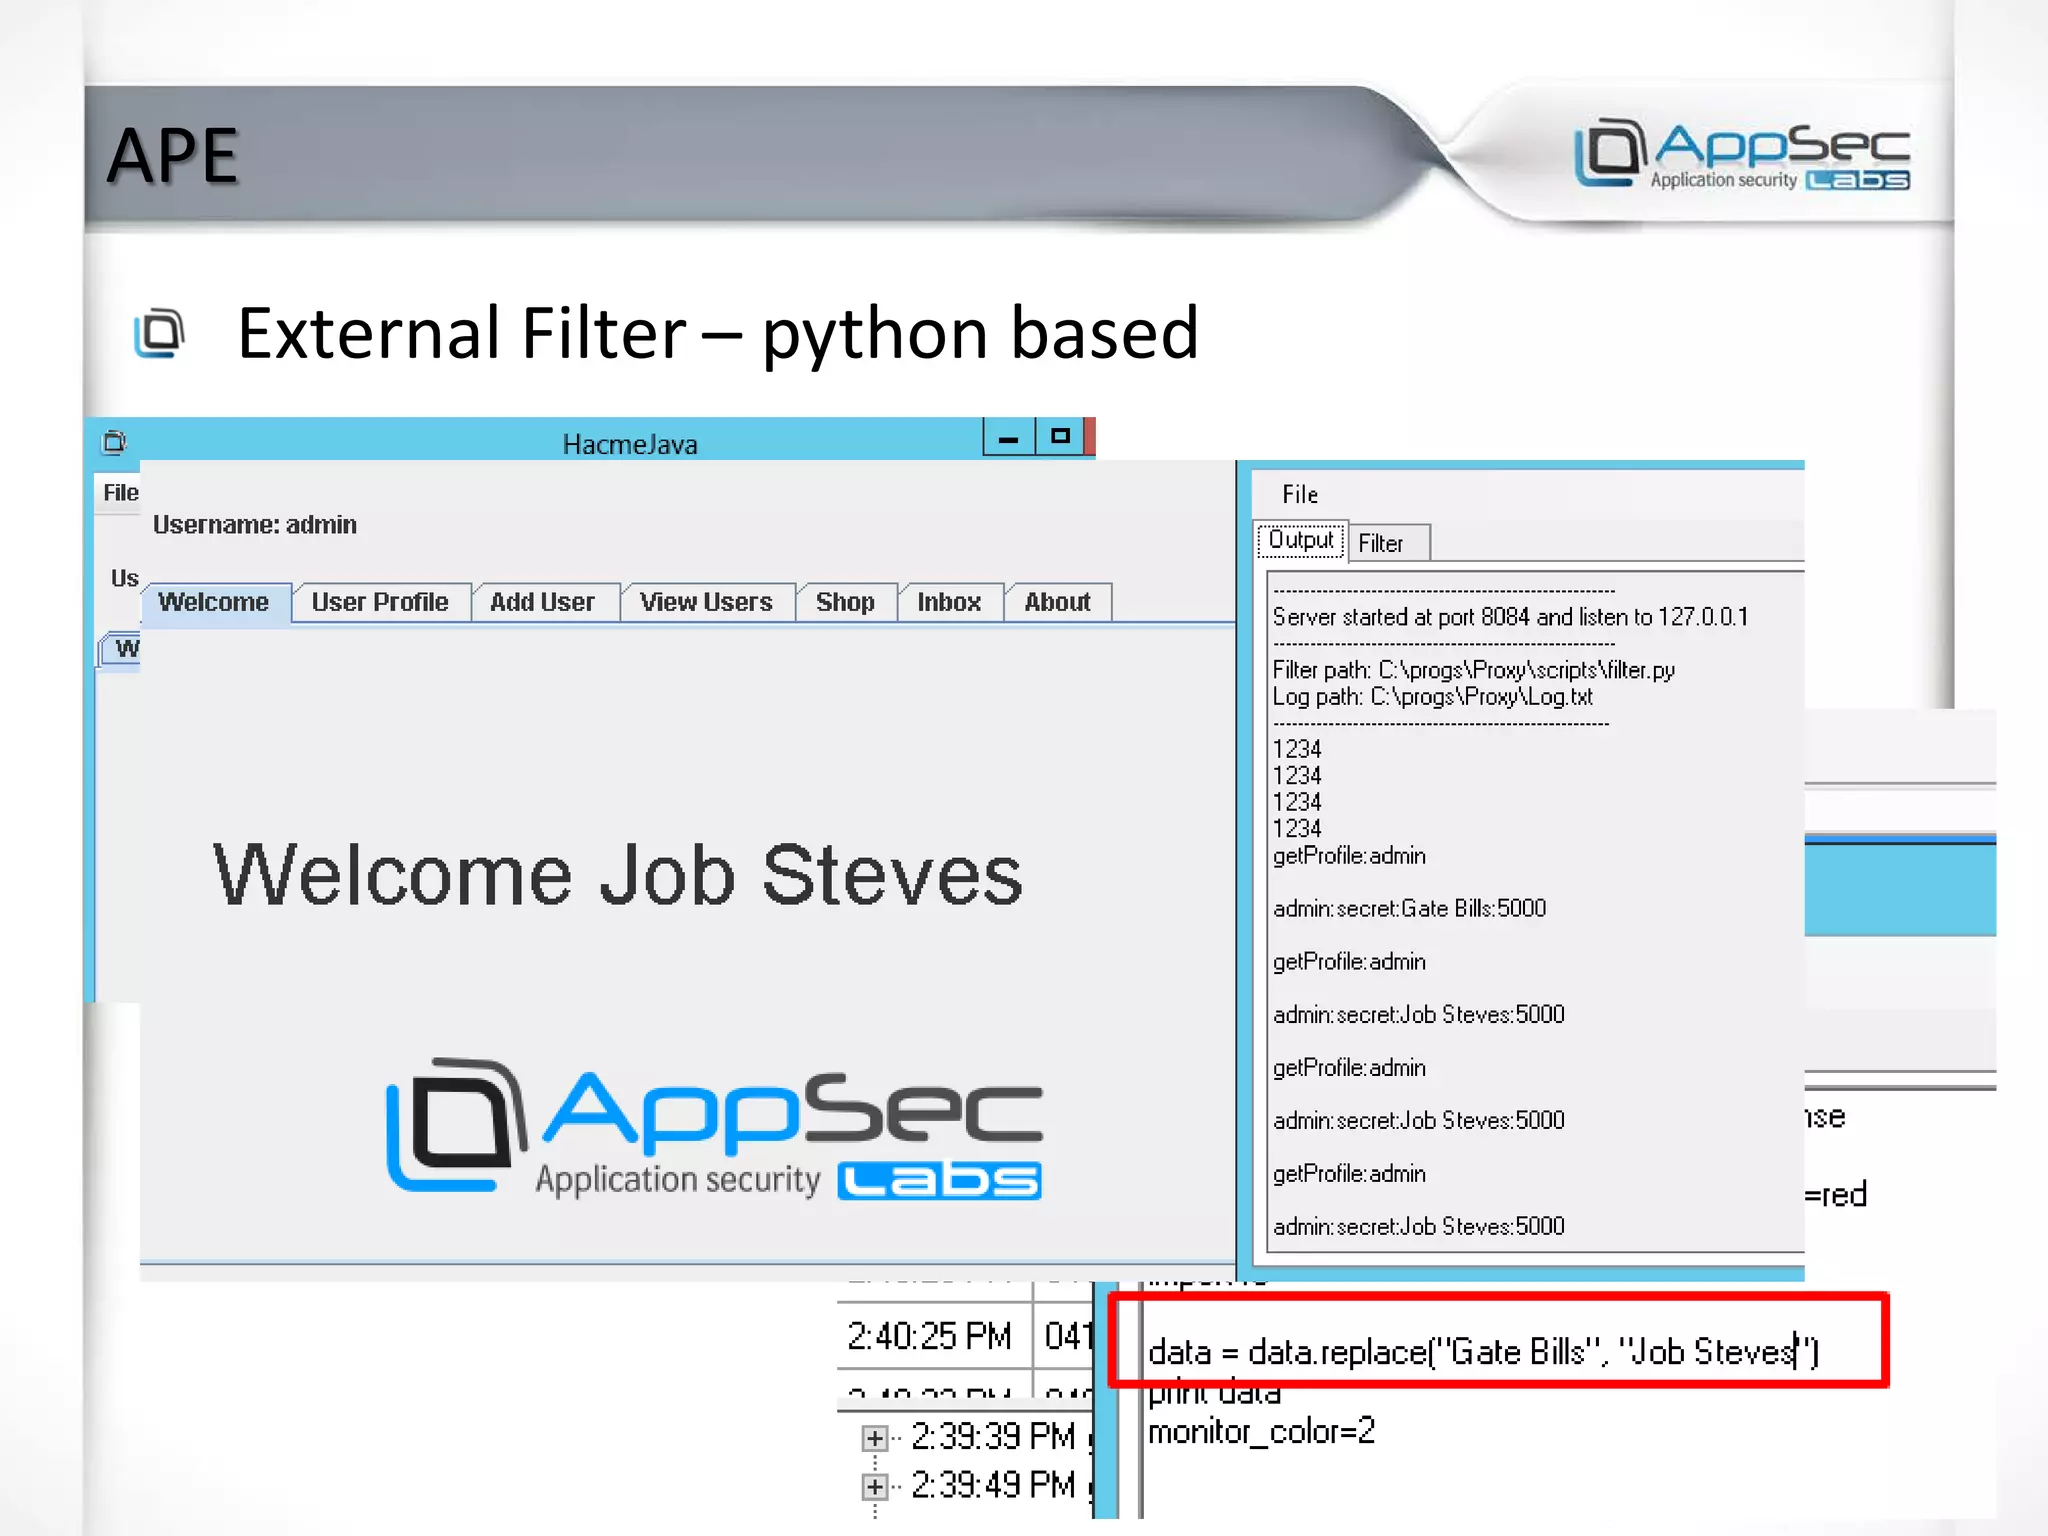Go to the Shop tab
This screenshot has width=2048, height=1536.
pos(846,602)
